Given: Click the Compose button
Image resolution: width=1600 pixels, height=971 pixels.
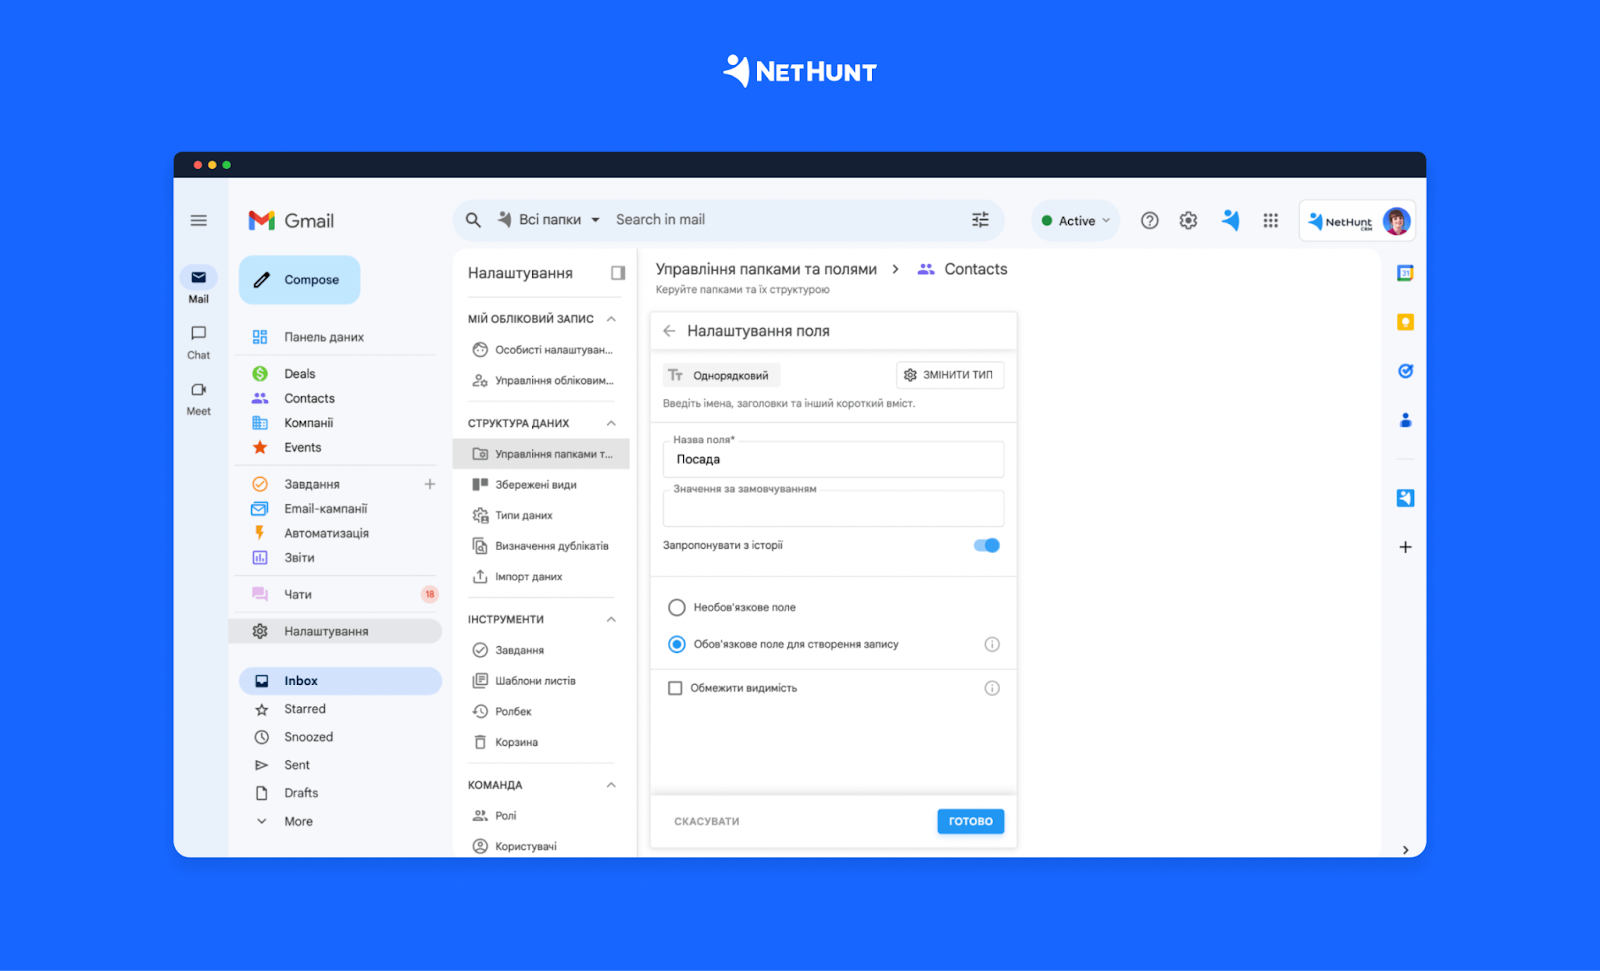Looking at the screenshot, I should [299, 280].
